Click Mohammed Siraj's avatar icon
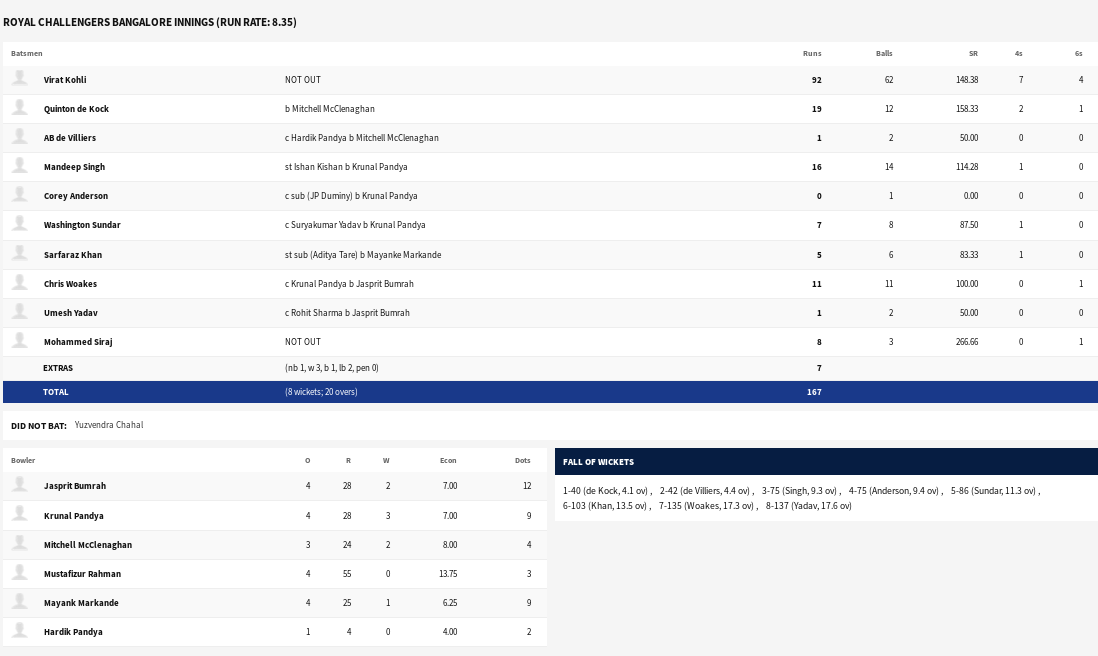This screenshot has height=656, width=1098. point(20,340)
